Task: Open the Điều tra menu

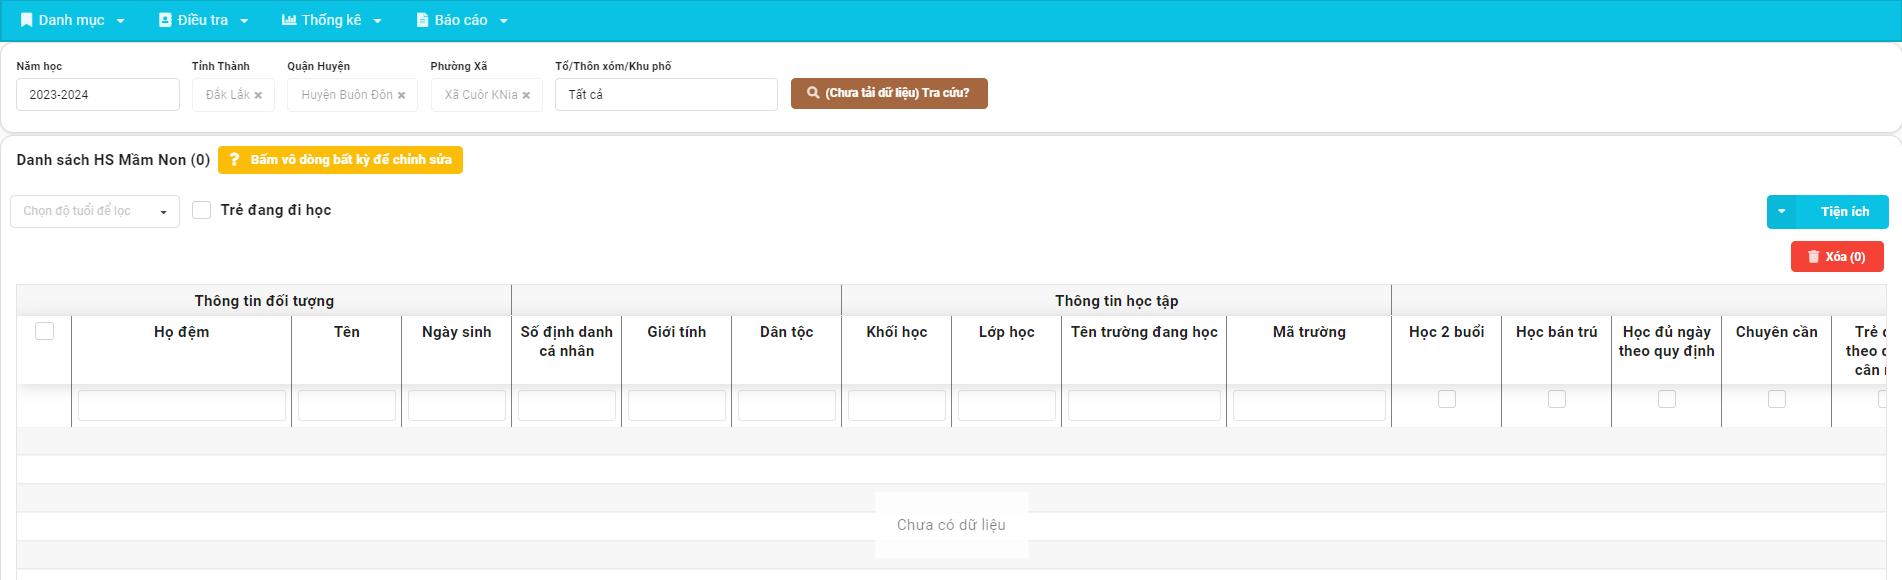Action: tap(203, 20)
